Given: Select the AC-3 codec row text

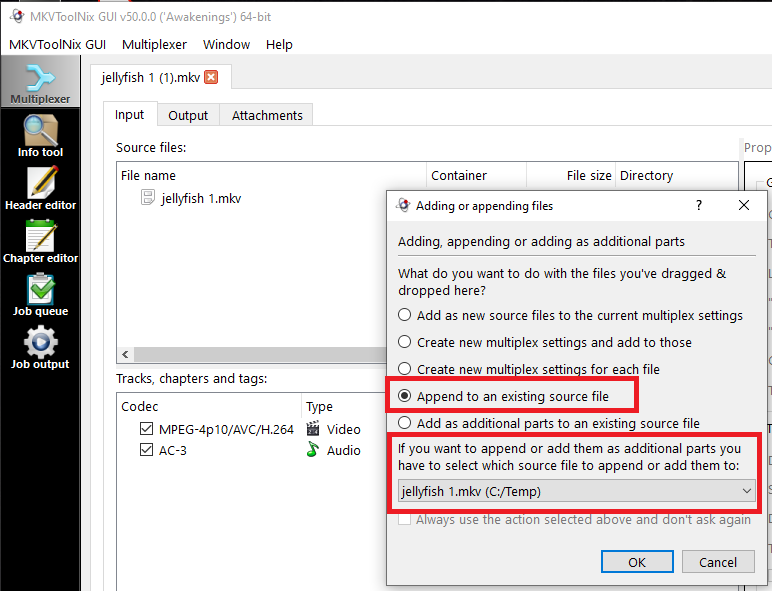Looking at the screenshot, I should (173, 450).
